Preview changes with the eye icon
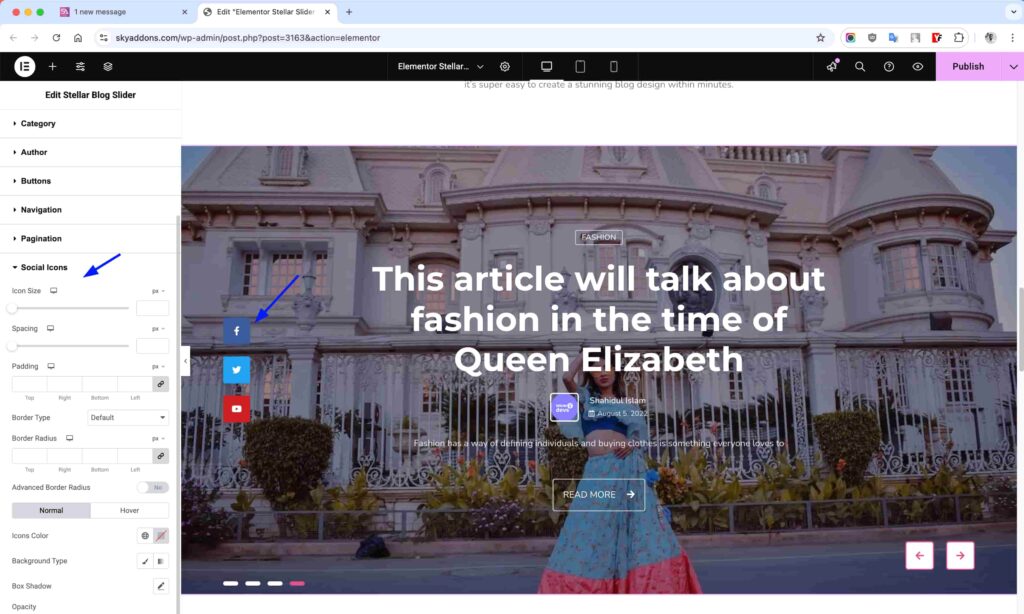1024x614 pixels. 918,66
